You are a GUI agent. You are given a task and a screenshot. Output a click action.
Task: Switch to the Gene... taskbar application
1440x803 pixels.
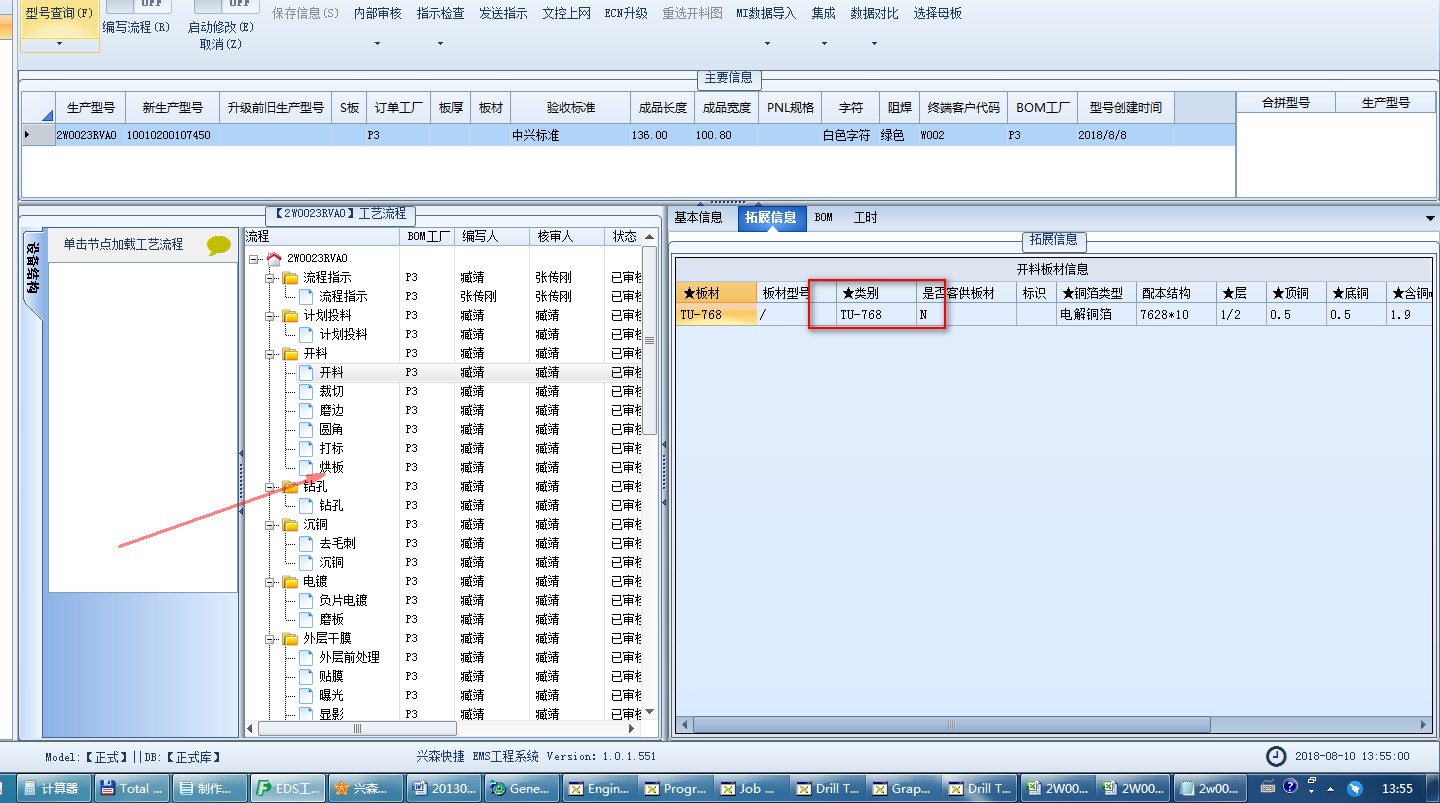click(x=523, y=788)
